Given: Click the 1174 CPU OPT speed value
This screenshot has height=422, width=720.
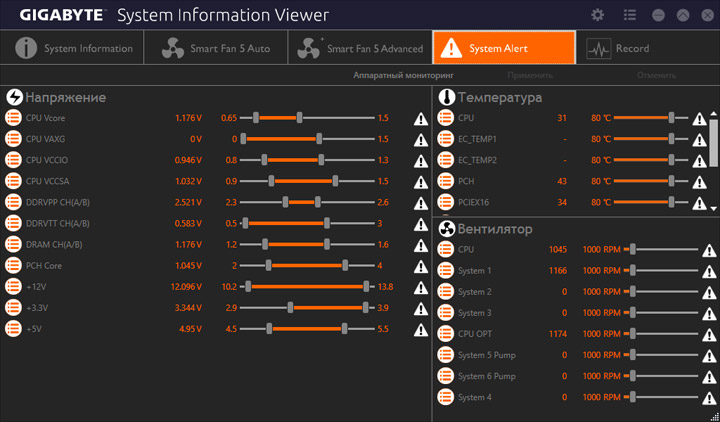Looking at the screenshot, I should [x=557, y=334].
